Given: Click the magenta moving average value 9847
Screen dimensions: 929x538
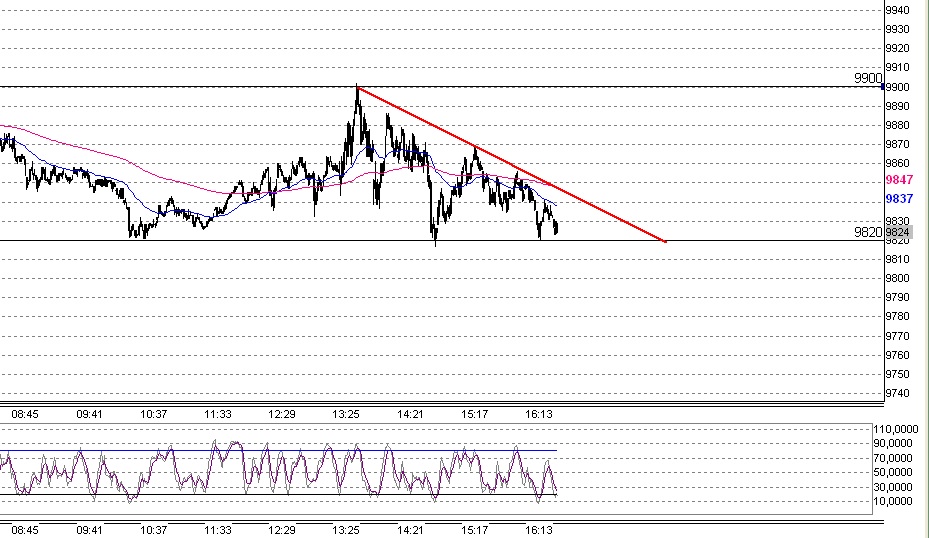Looking at the screenshot, I should pyautogui.click(x=899, y=180).
